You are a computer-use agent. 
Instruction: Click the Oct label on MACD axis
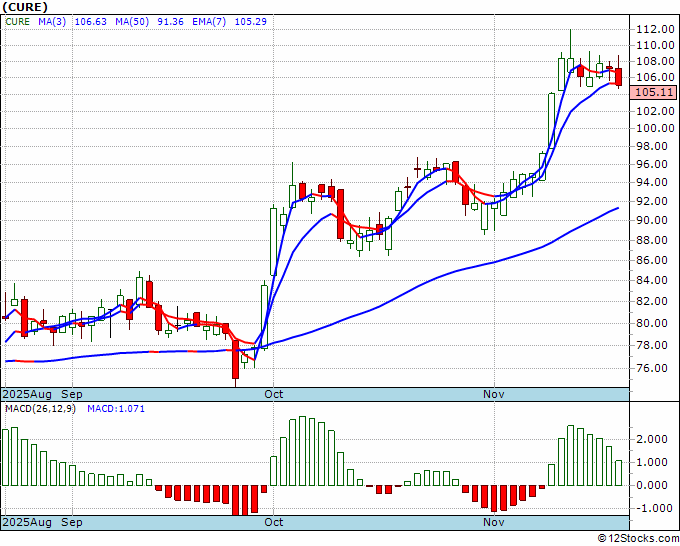pyautogui.click(x=274, y=522)
